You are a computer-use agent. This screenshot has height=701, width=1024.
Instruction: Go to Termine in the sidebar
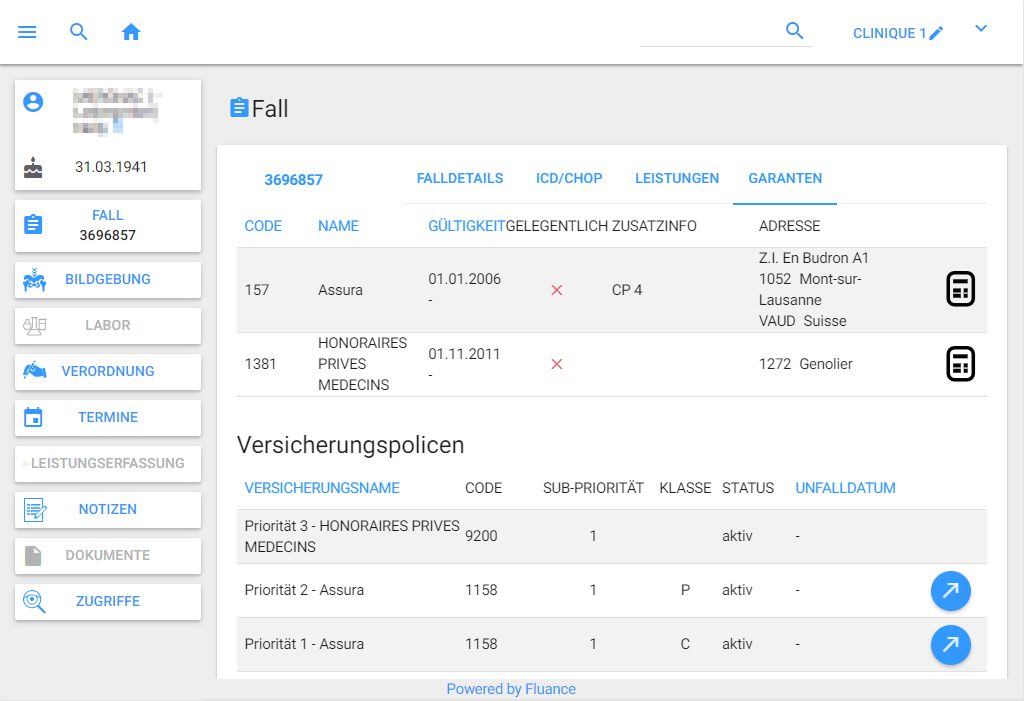click(x=107, y=417)
